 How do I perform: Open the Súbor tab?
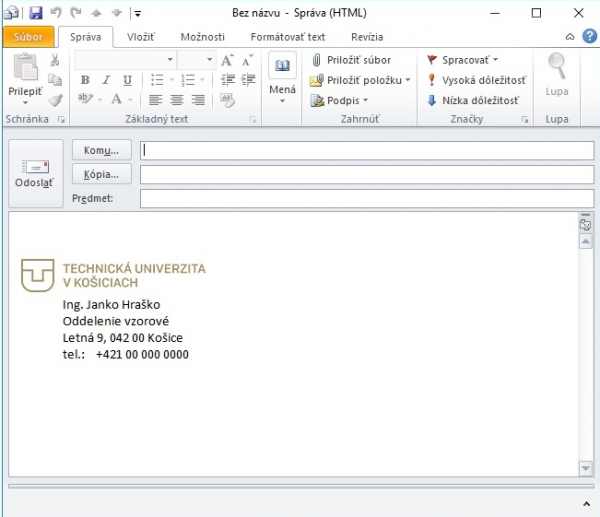coord(28,37)
